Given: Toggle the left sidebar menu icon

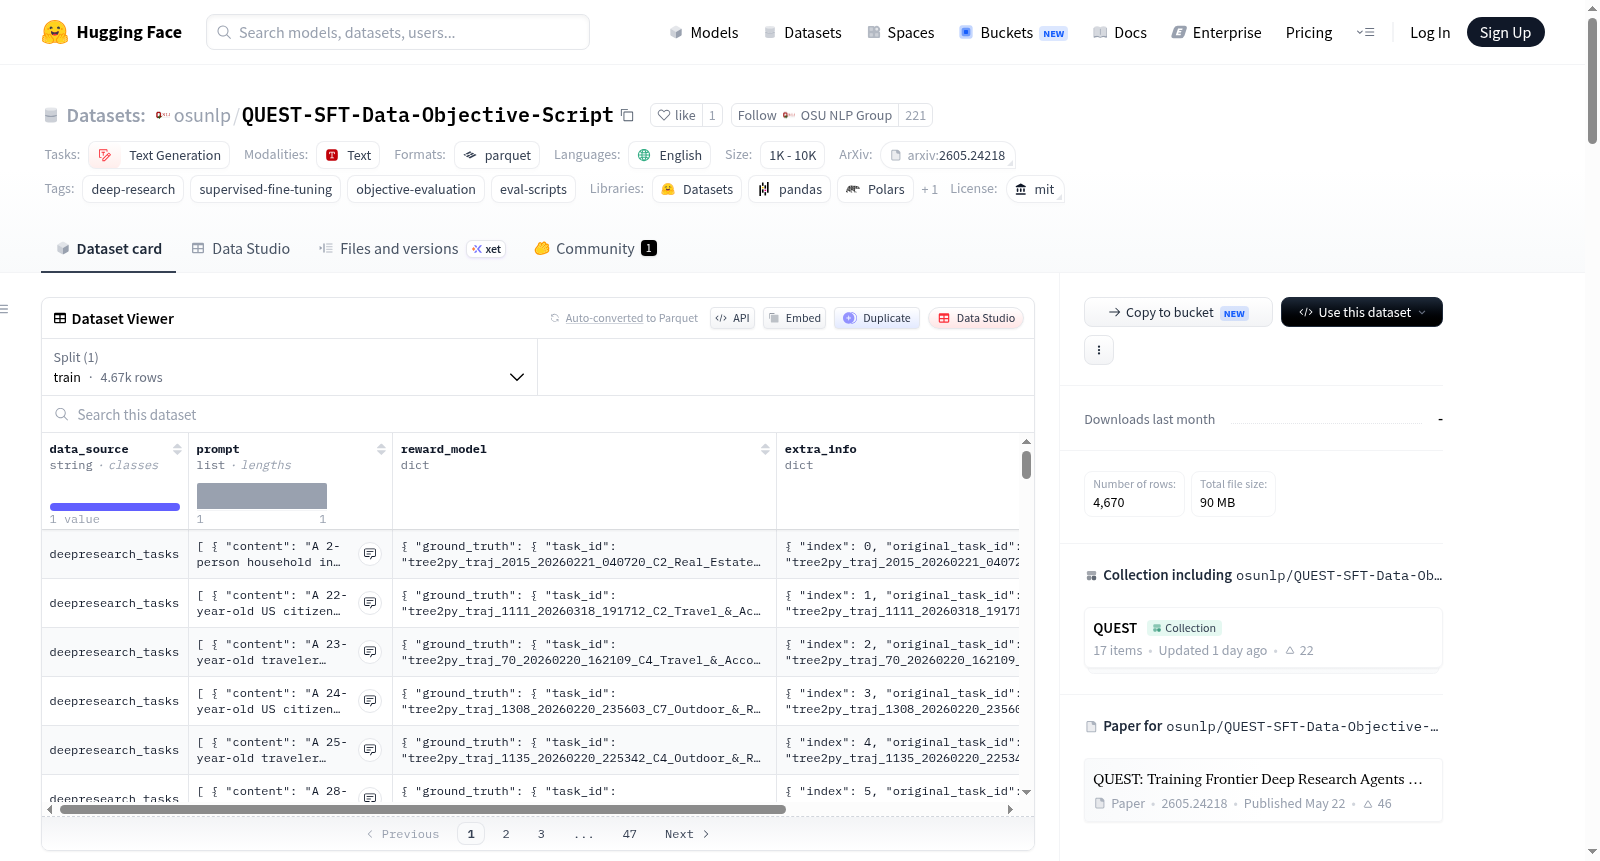Looking at the screenshot, I should 4,309.
